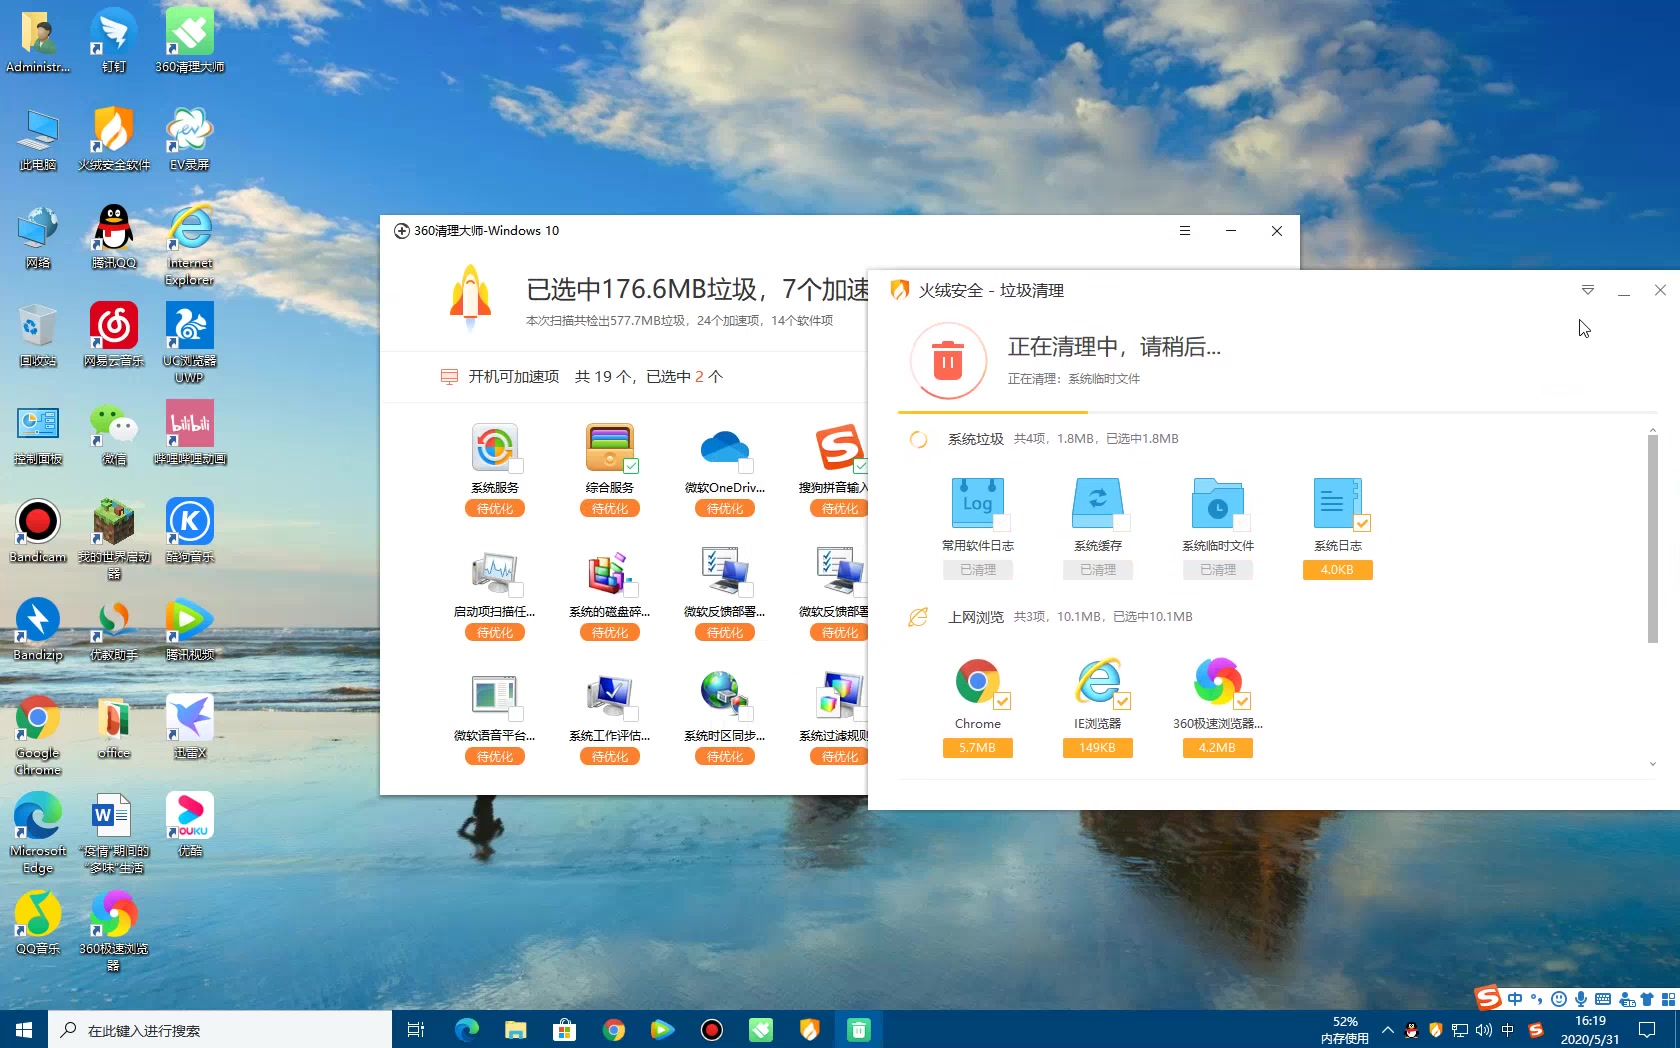The height and width of the screenshot is (1048, 1680).
Task: Click 待优化 button under 综合服务
Action: 609,509
